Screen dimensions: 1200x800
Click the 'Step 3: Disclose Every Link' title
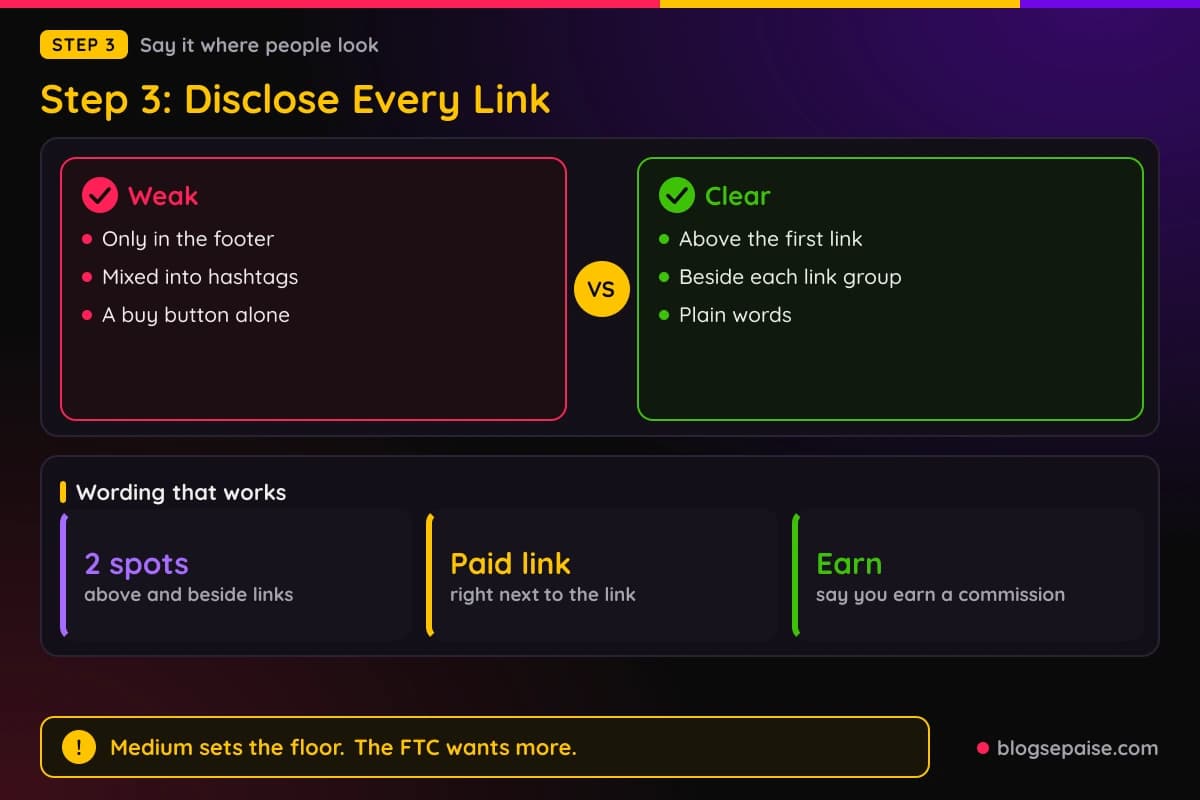tap(295, 99)
